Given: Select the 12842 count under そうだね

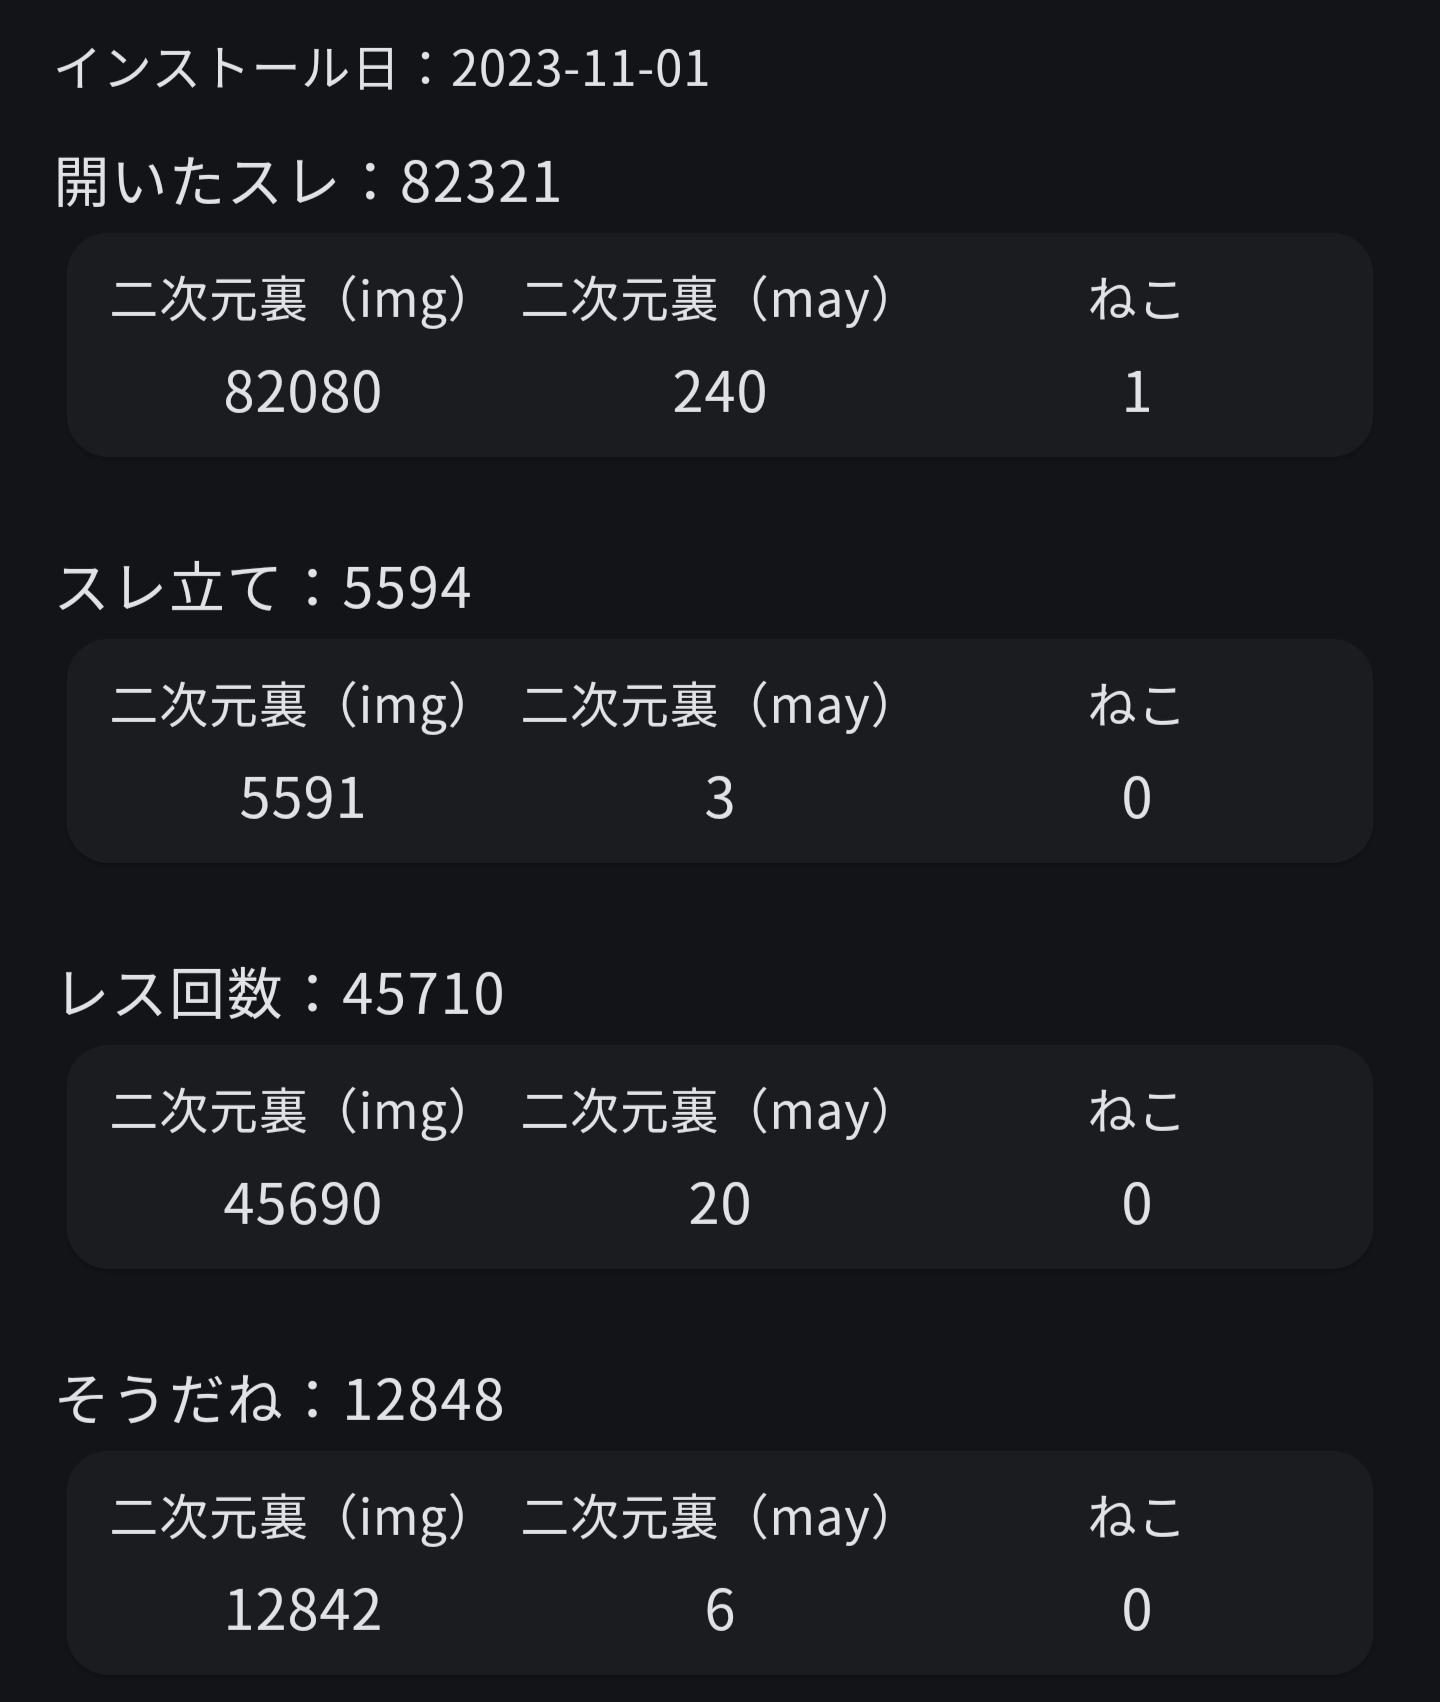Looking at the screenshot, I should (x=302, y=1610).
